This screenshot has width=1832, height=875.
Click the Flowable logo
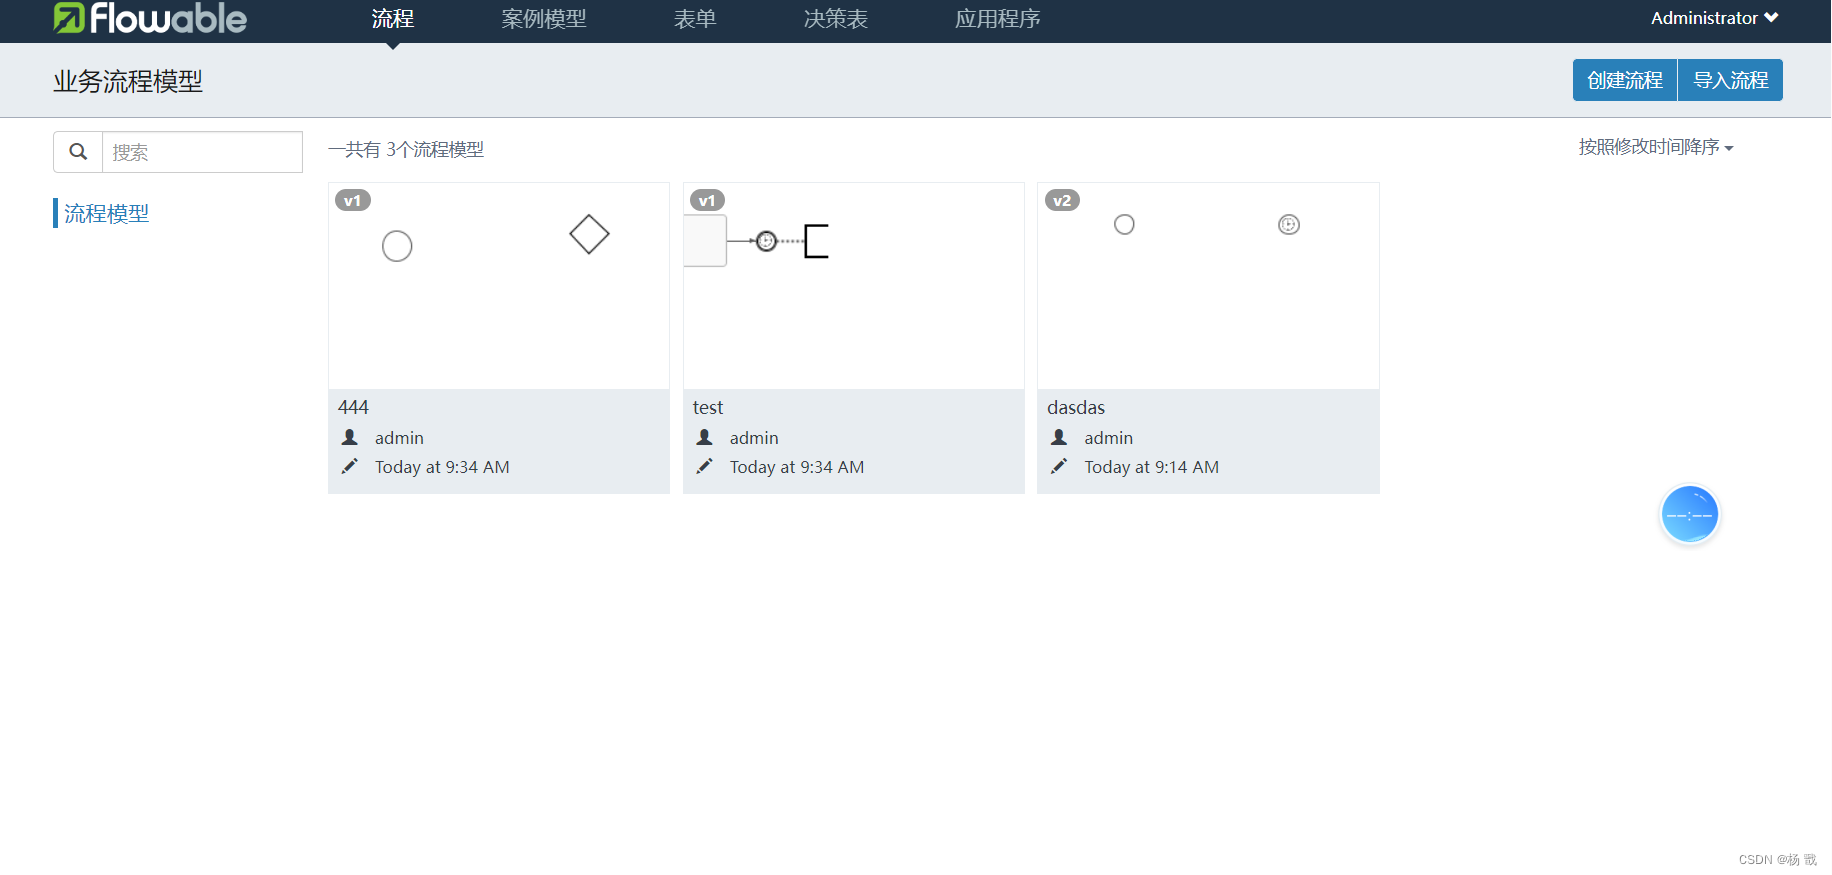150,18
